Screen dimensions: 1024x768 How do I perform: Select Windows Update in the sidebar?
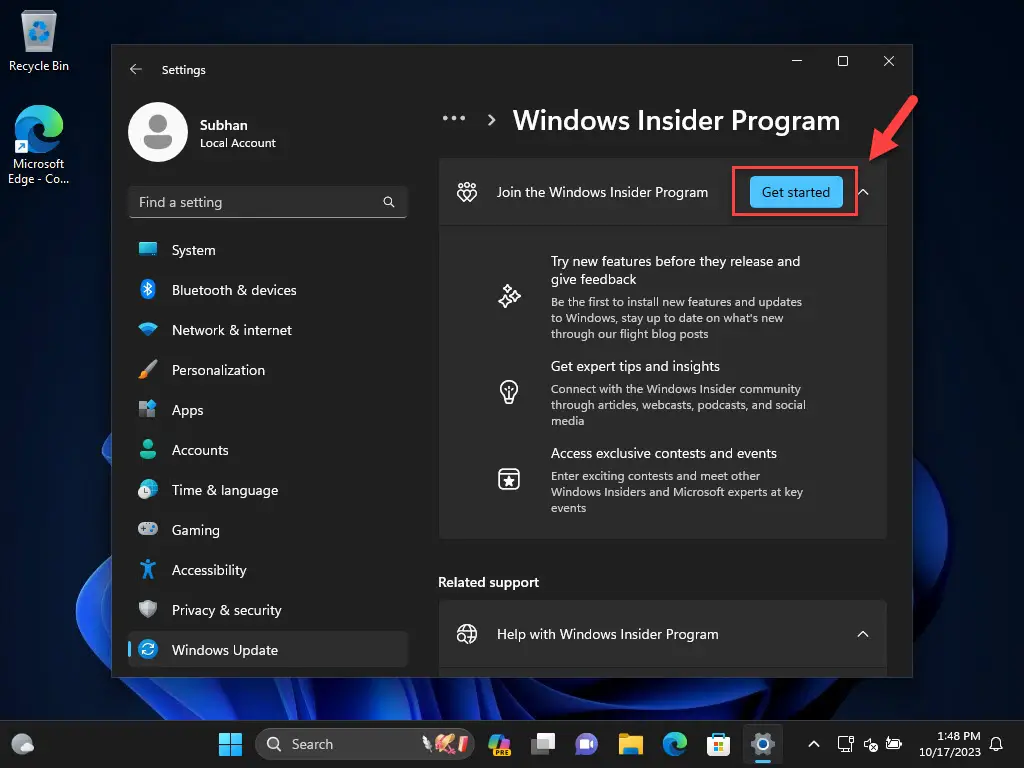(268, 650)
